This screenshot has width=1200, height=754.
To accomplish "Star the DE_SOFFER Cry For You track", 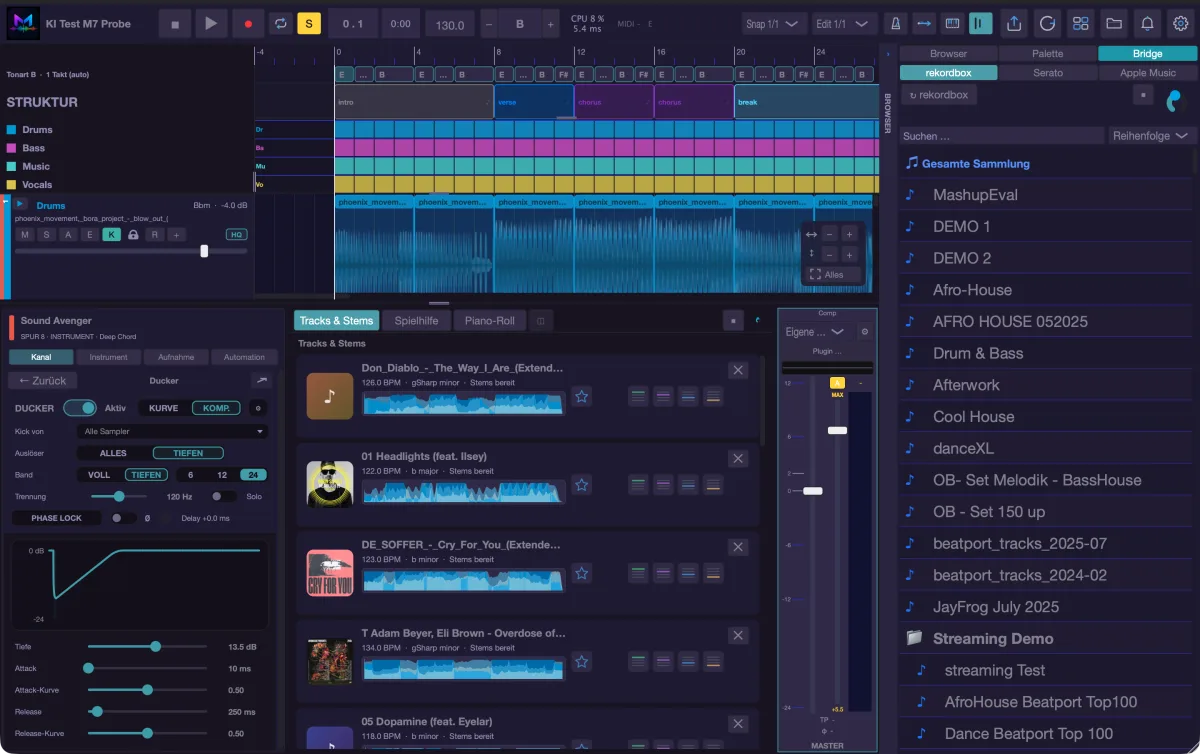I will click(x=581, y=573).
